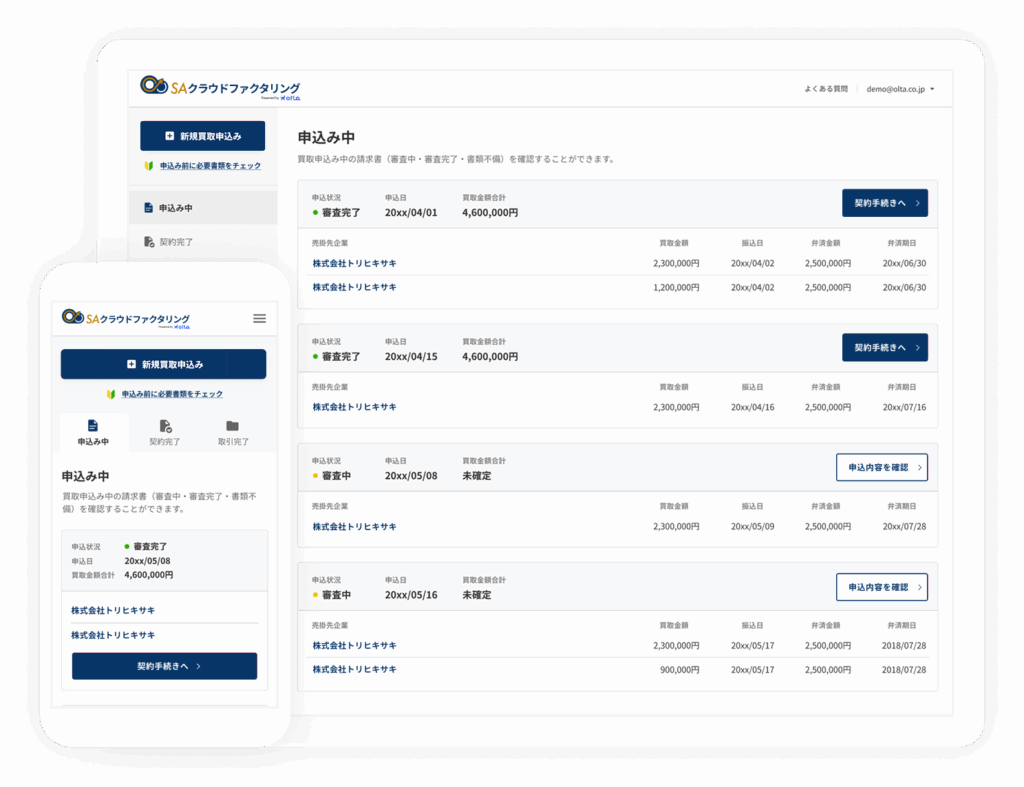This screenshot has height=787, width=1024.
Task: Click the plus icon on desktop 新規買取申込み button
Action: click(x=170, y=136)
